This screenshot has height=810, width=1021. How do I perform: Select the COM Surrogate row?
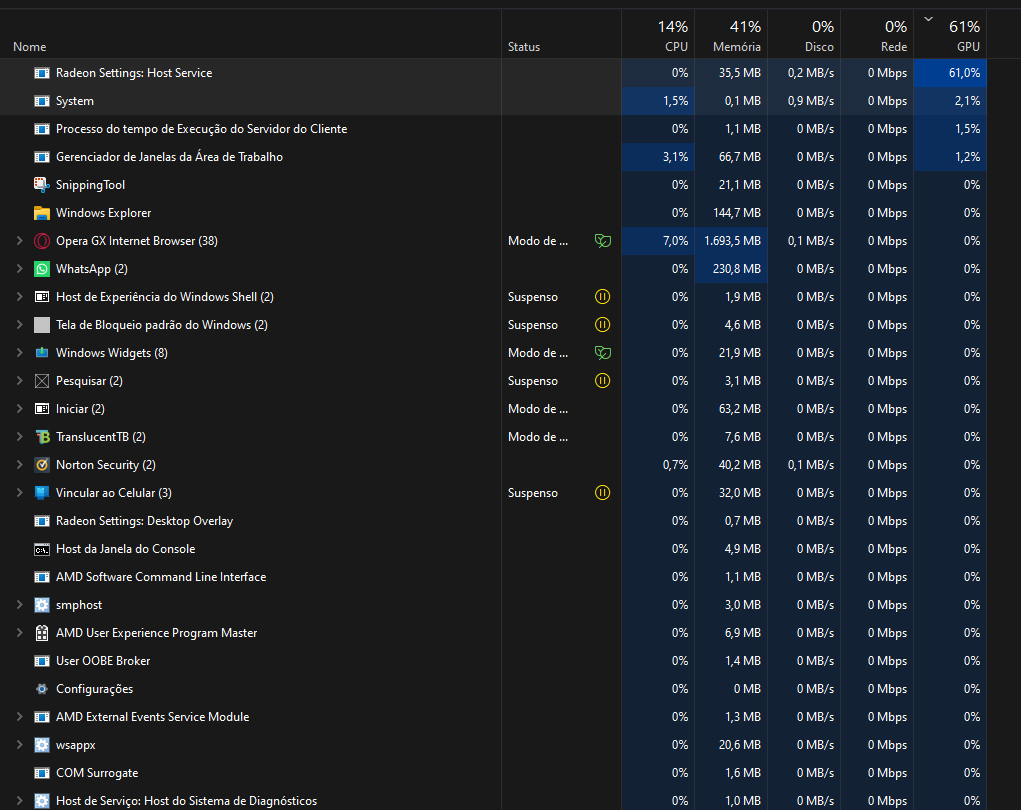(x=493, y=773)
